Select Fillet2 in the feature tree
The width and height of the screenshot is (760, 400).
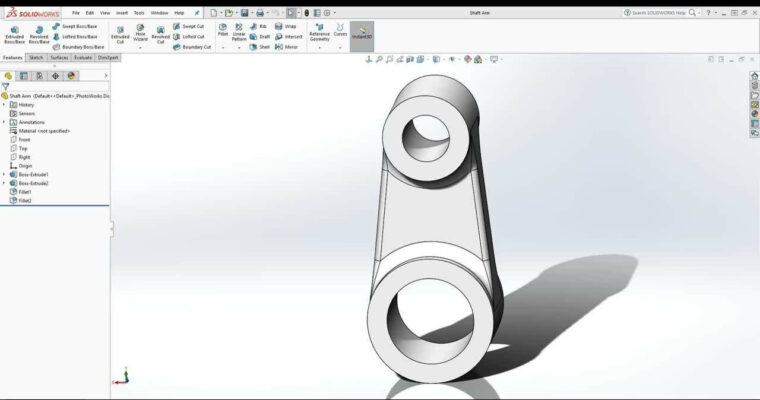coord(21,200)
